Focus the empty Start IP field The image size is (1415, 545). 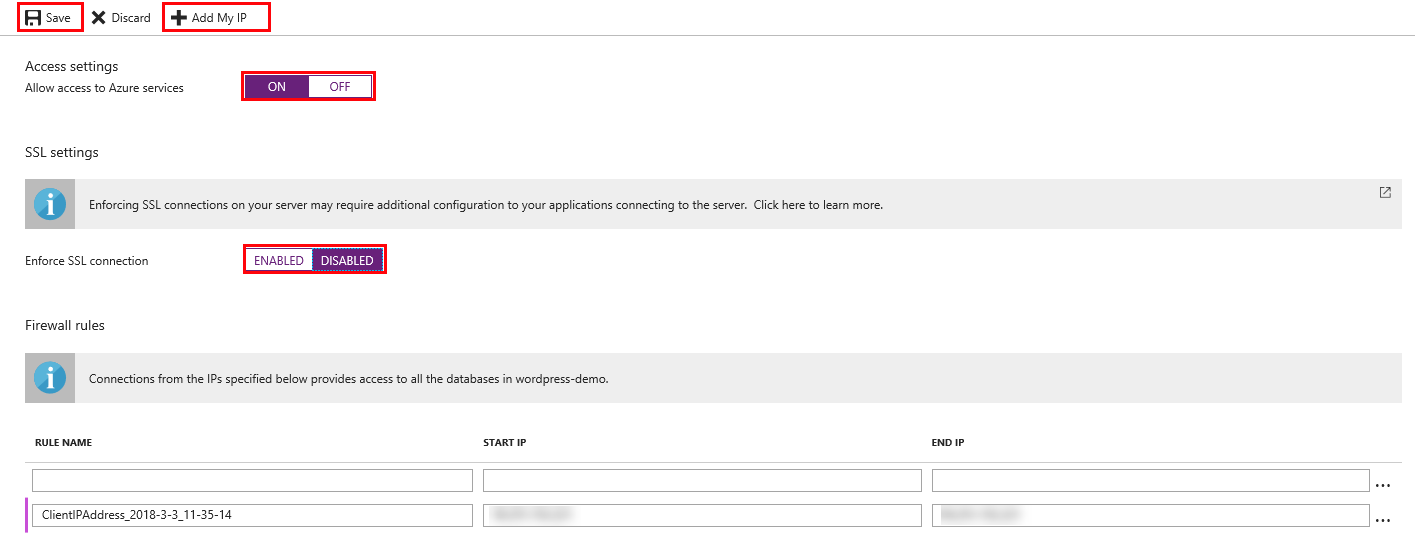[x=702, y=481]
